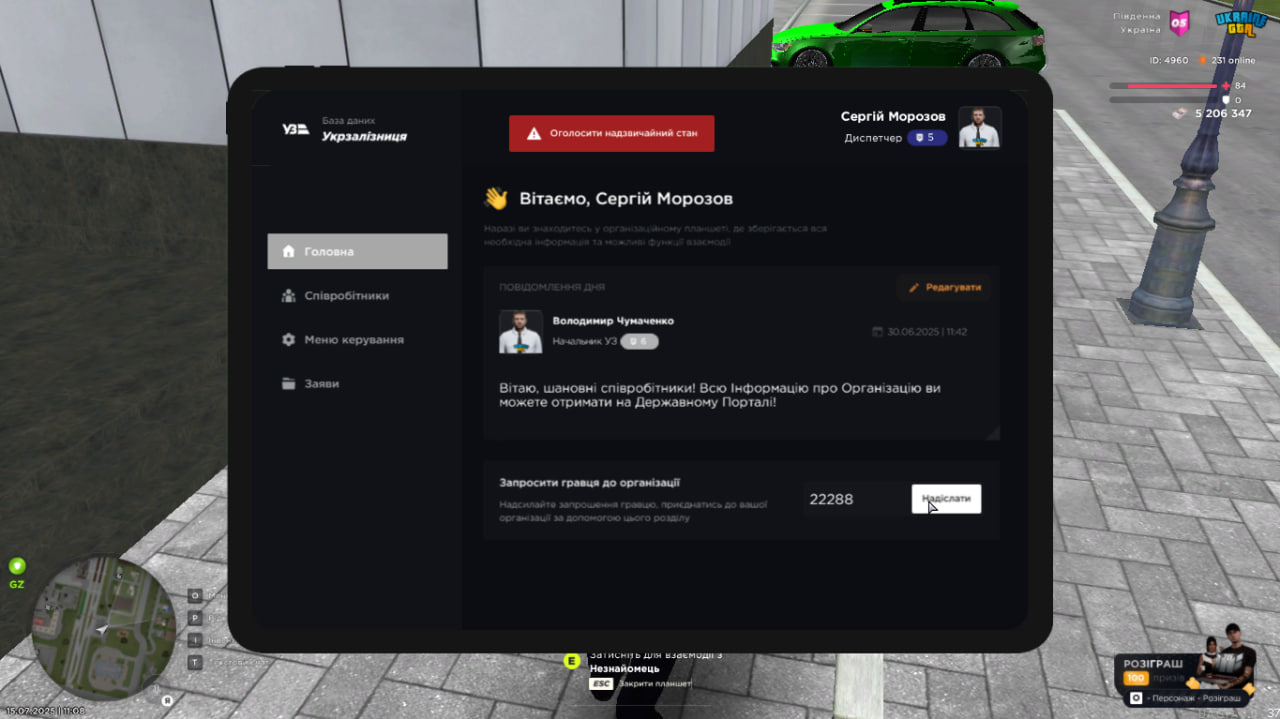1280x719 pixels.
Task: Click the Диспетчер role label
Action: (x=873, y=138)
